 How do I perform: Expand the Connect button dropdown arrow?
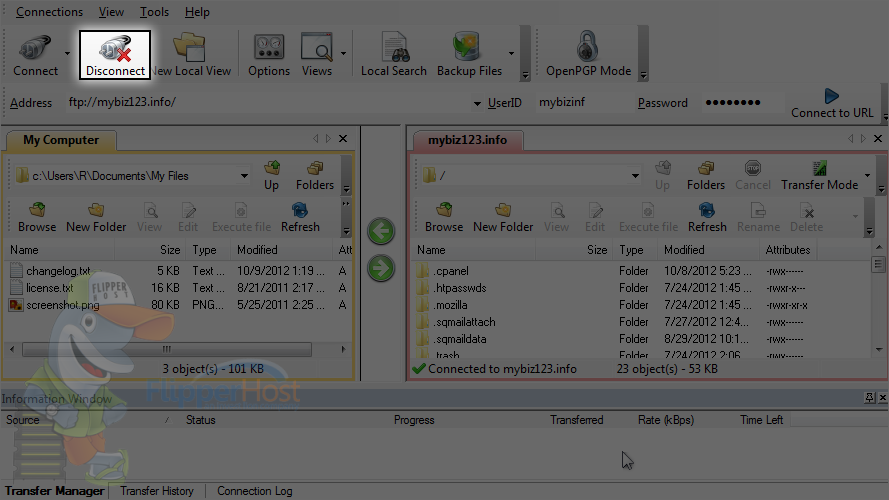point(67,54)
